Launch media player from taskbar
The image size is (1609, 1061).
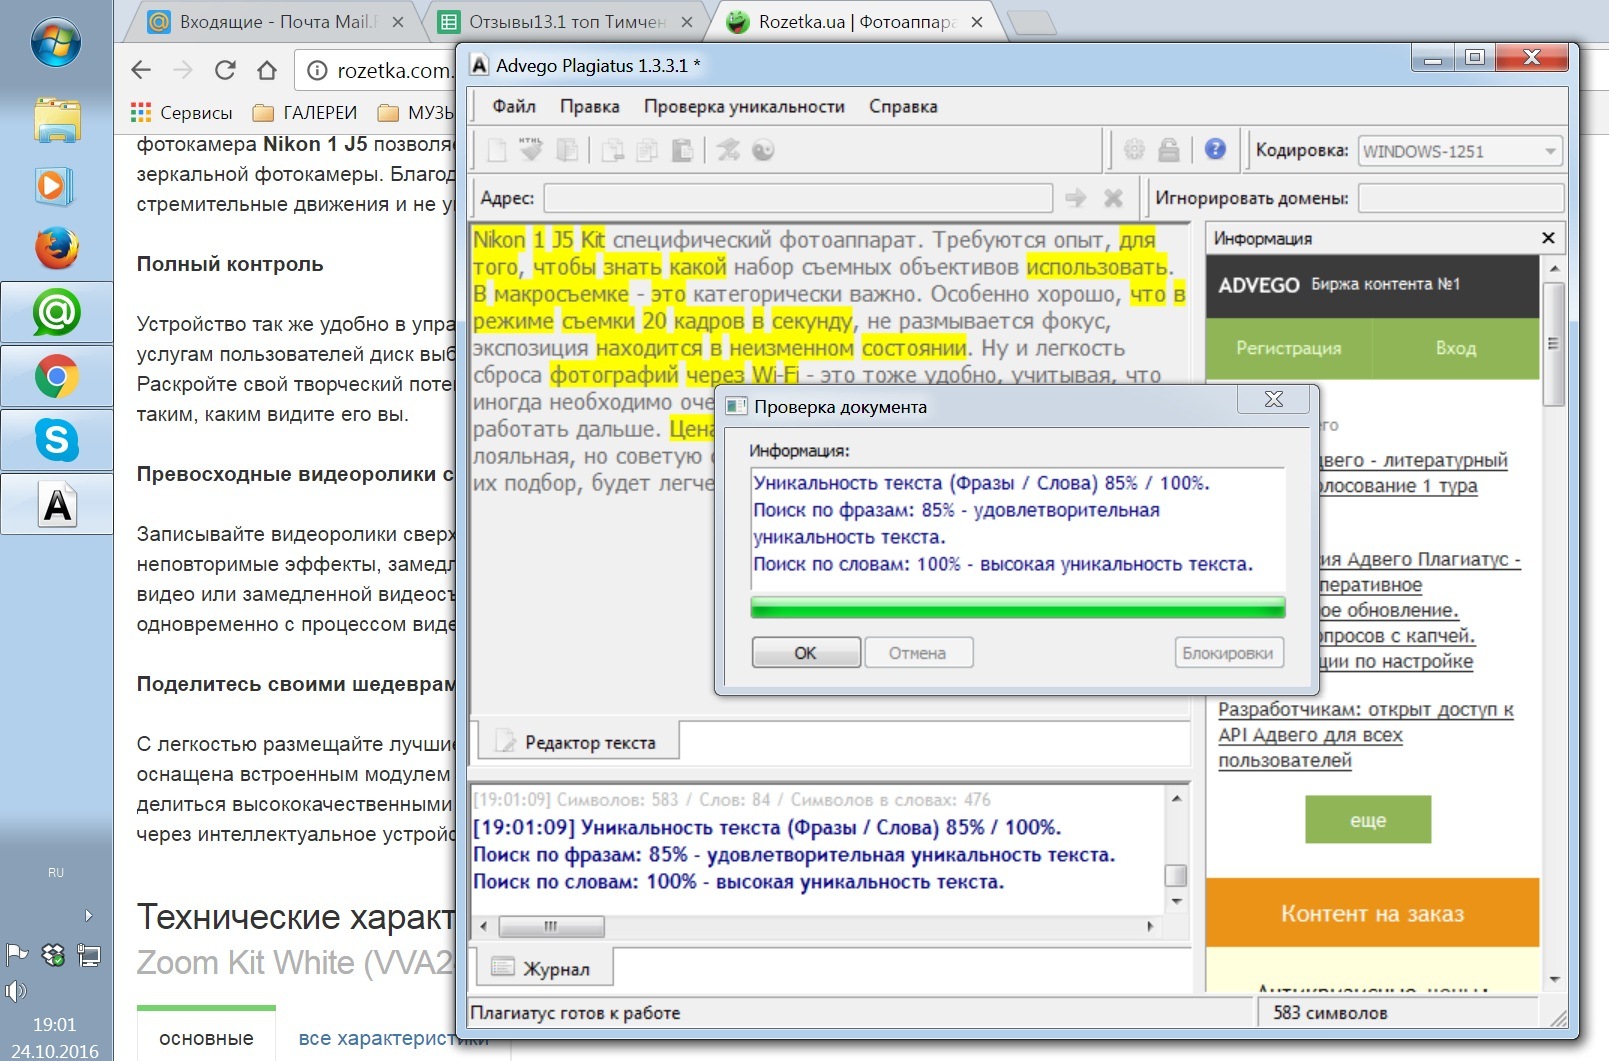click(54, 186)
